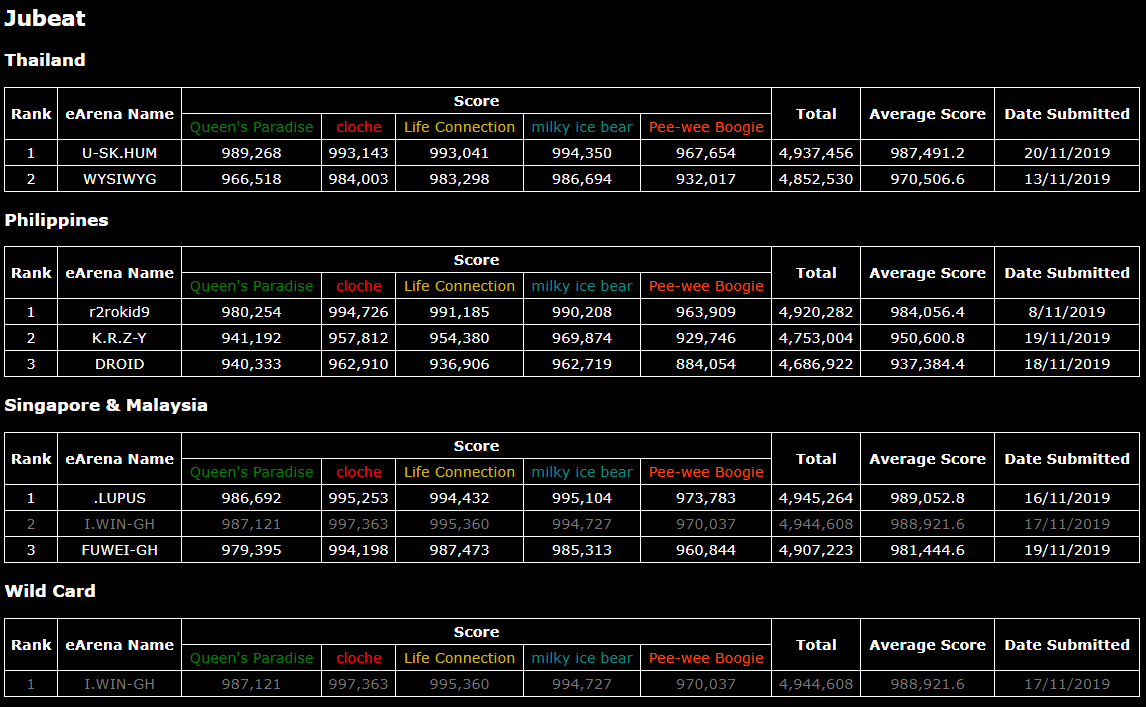The width and height of the screenshot is (1146, 707).
Task: Select the Singapore & Malaysia heading
Action: tap(106, 405)
